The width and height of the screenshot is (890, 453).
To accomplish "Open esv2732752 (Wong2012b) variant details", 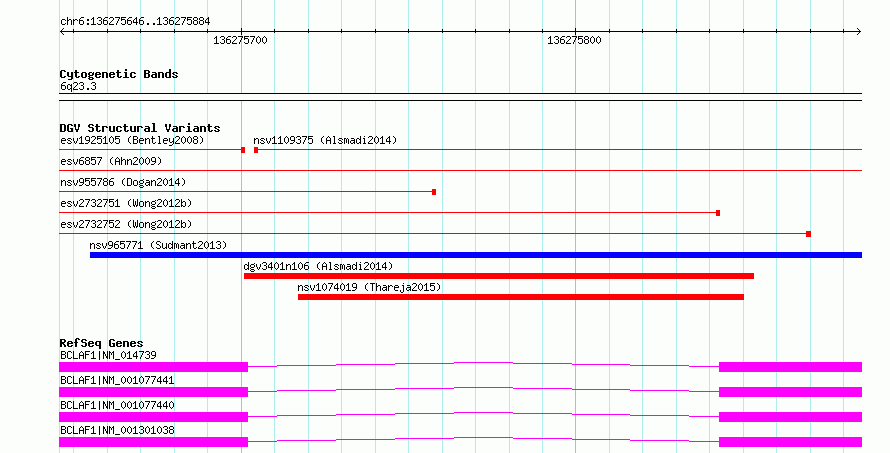I will pos(126,224).
